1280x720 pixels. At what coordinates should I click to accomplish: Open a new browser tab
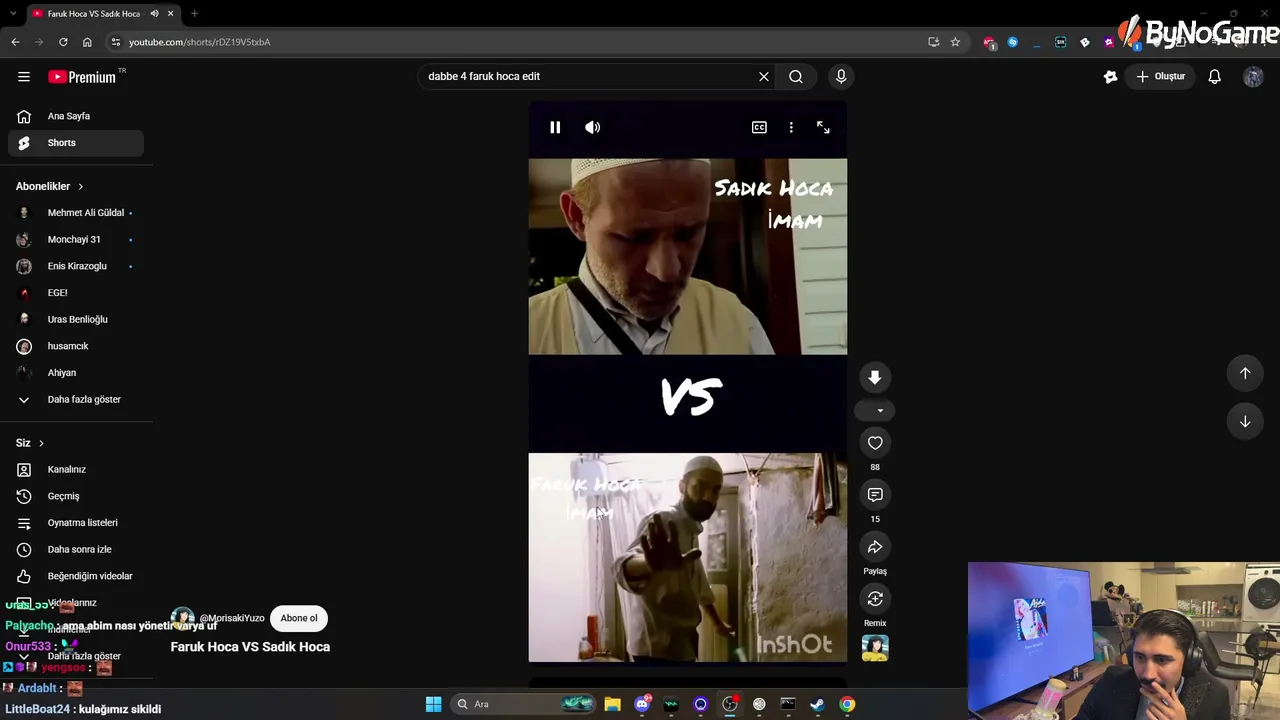click(x=194, y=14)
